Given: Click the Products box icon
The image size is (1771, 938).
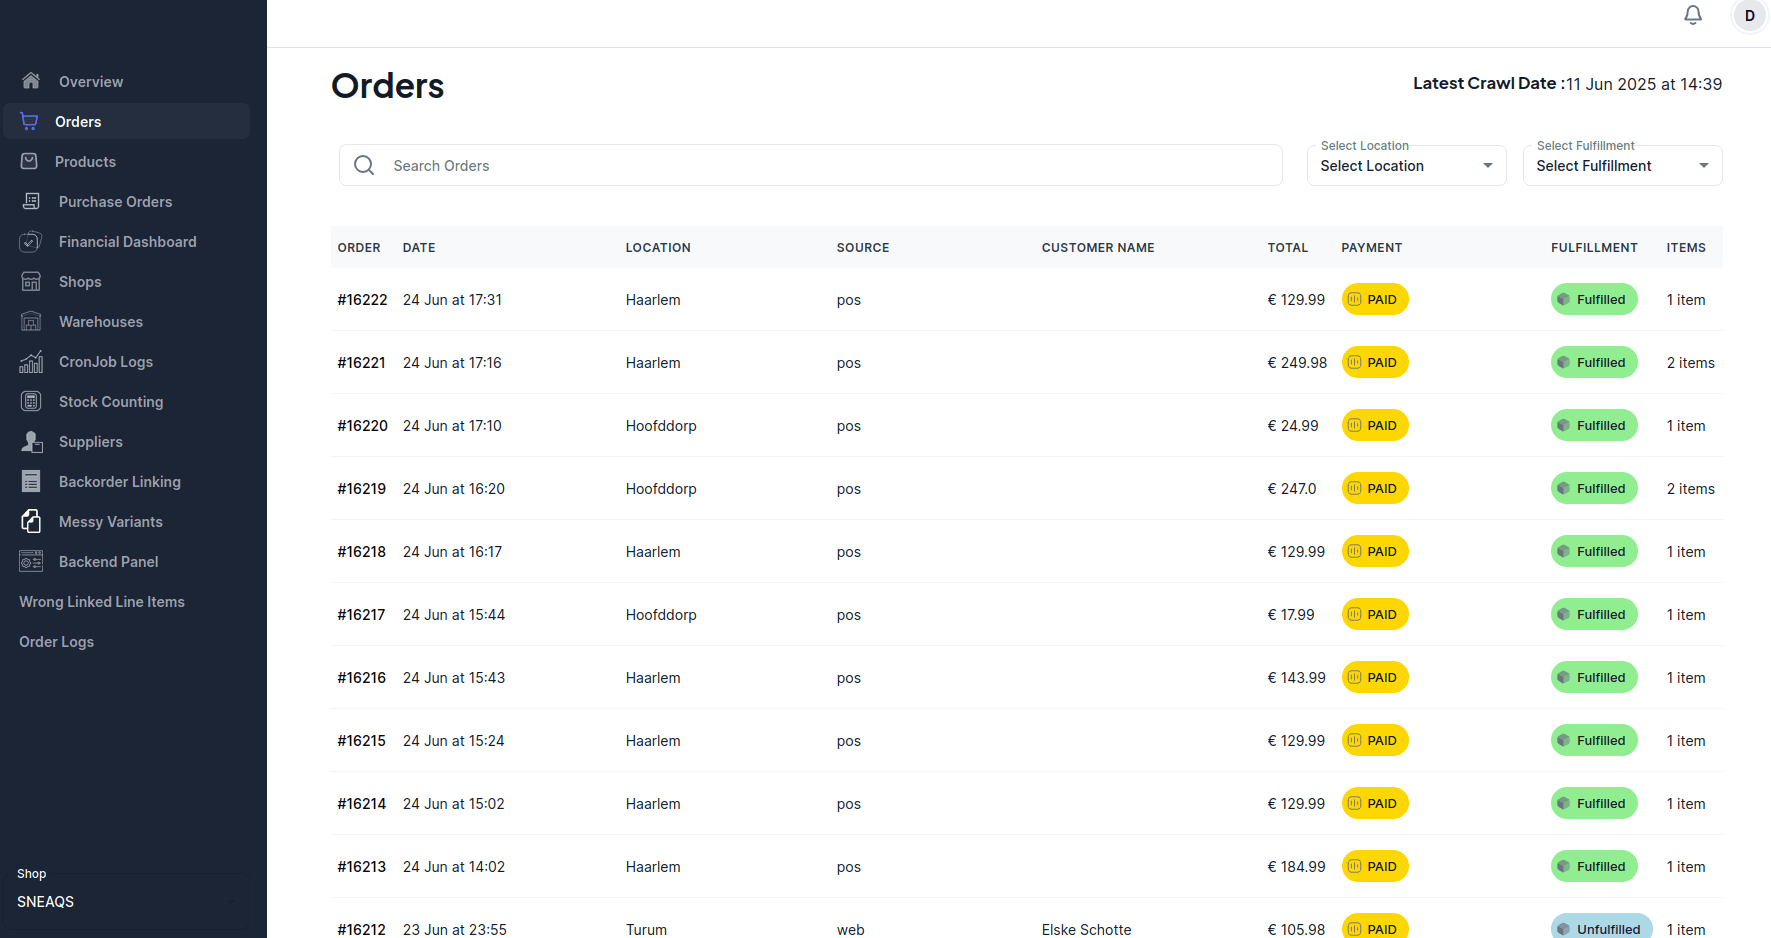Looking at the screenshot, I should [30, 161].
